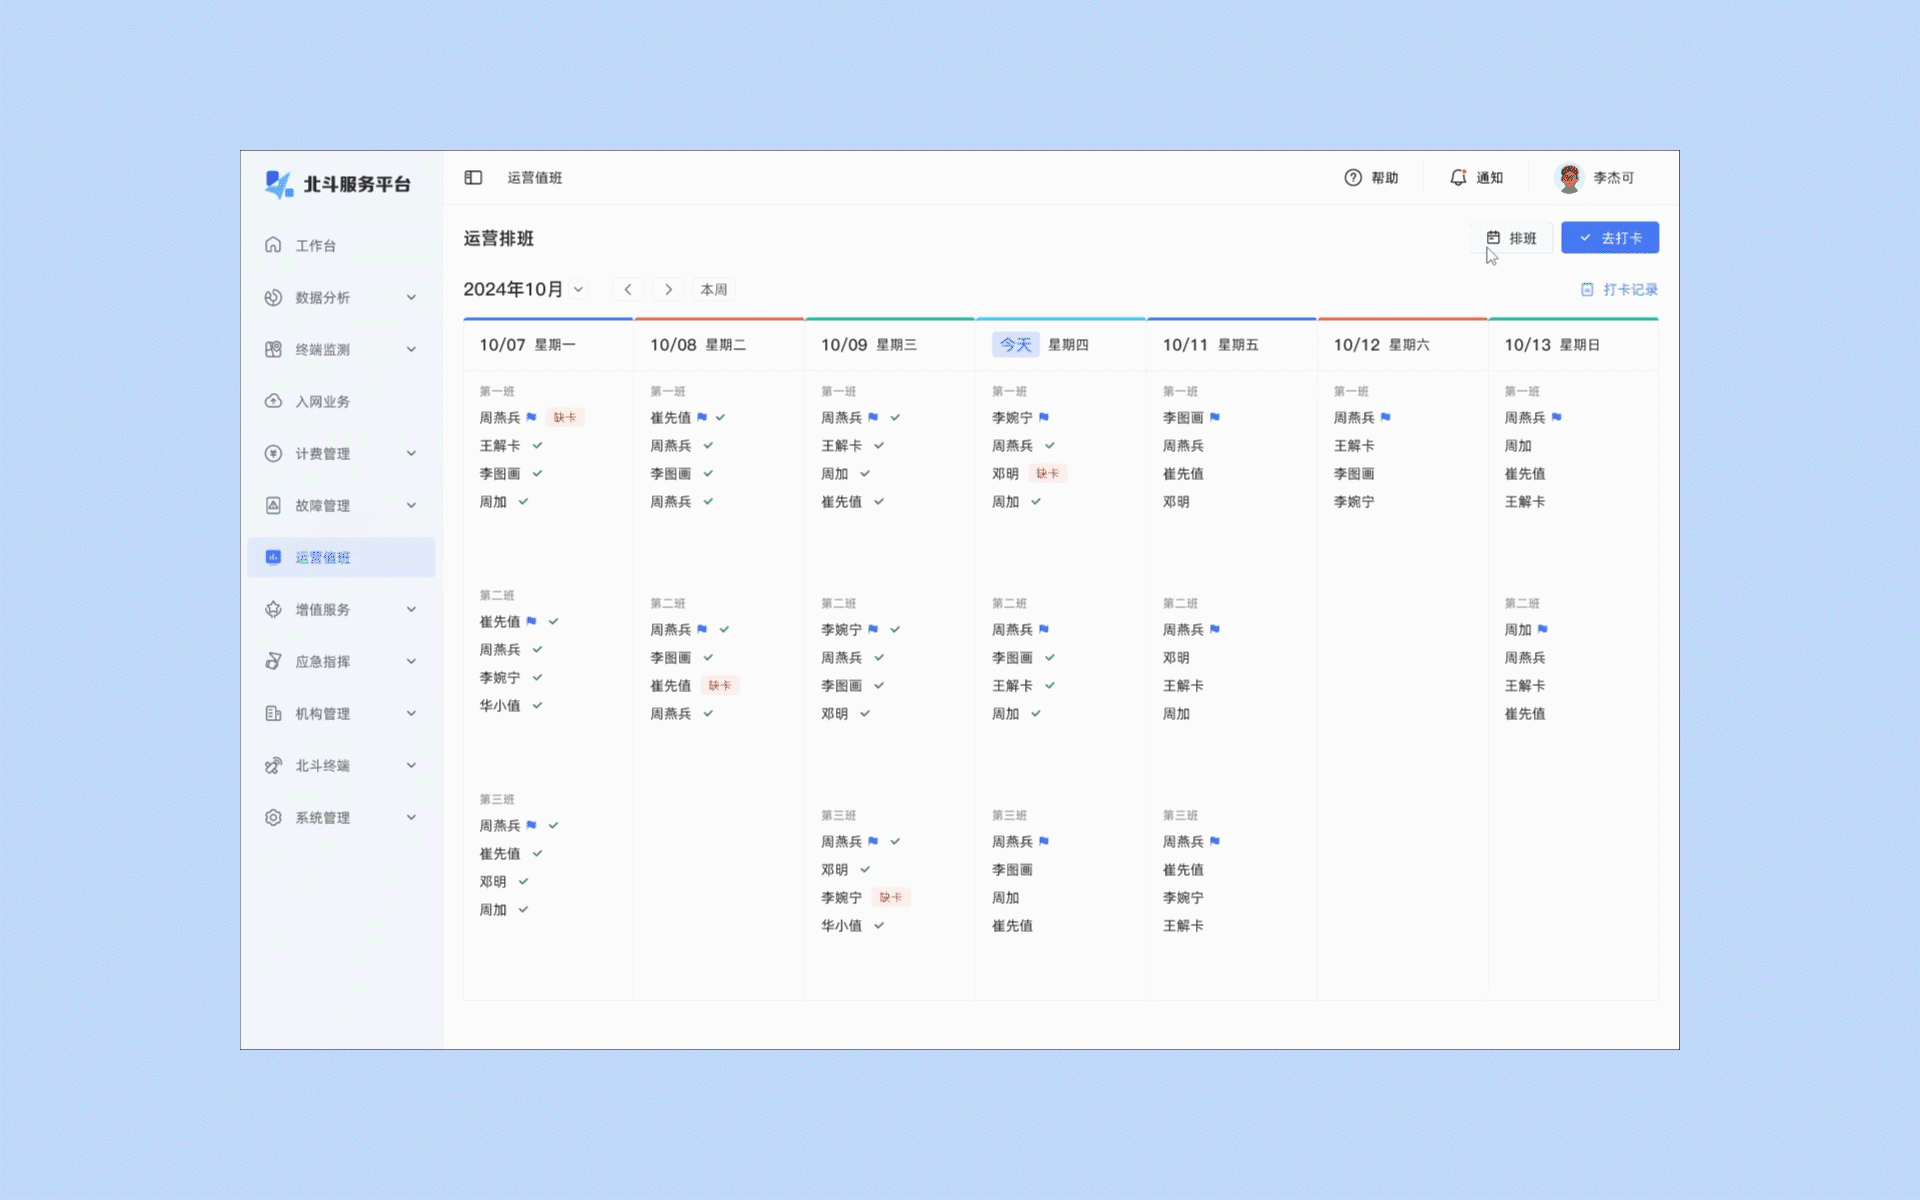The height and width of the screenshot is (1200, 1920).
Task: Click the 数据分析 sidebar icon
Action: (273, 297)
